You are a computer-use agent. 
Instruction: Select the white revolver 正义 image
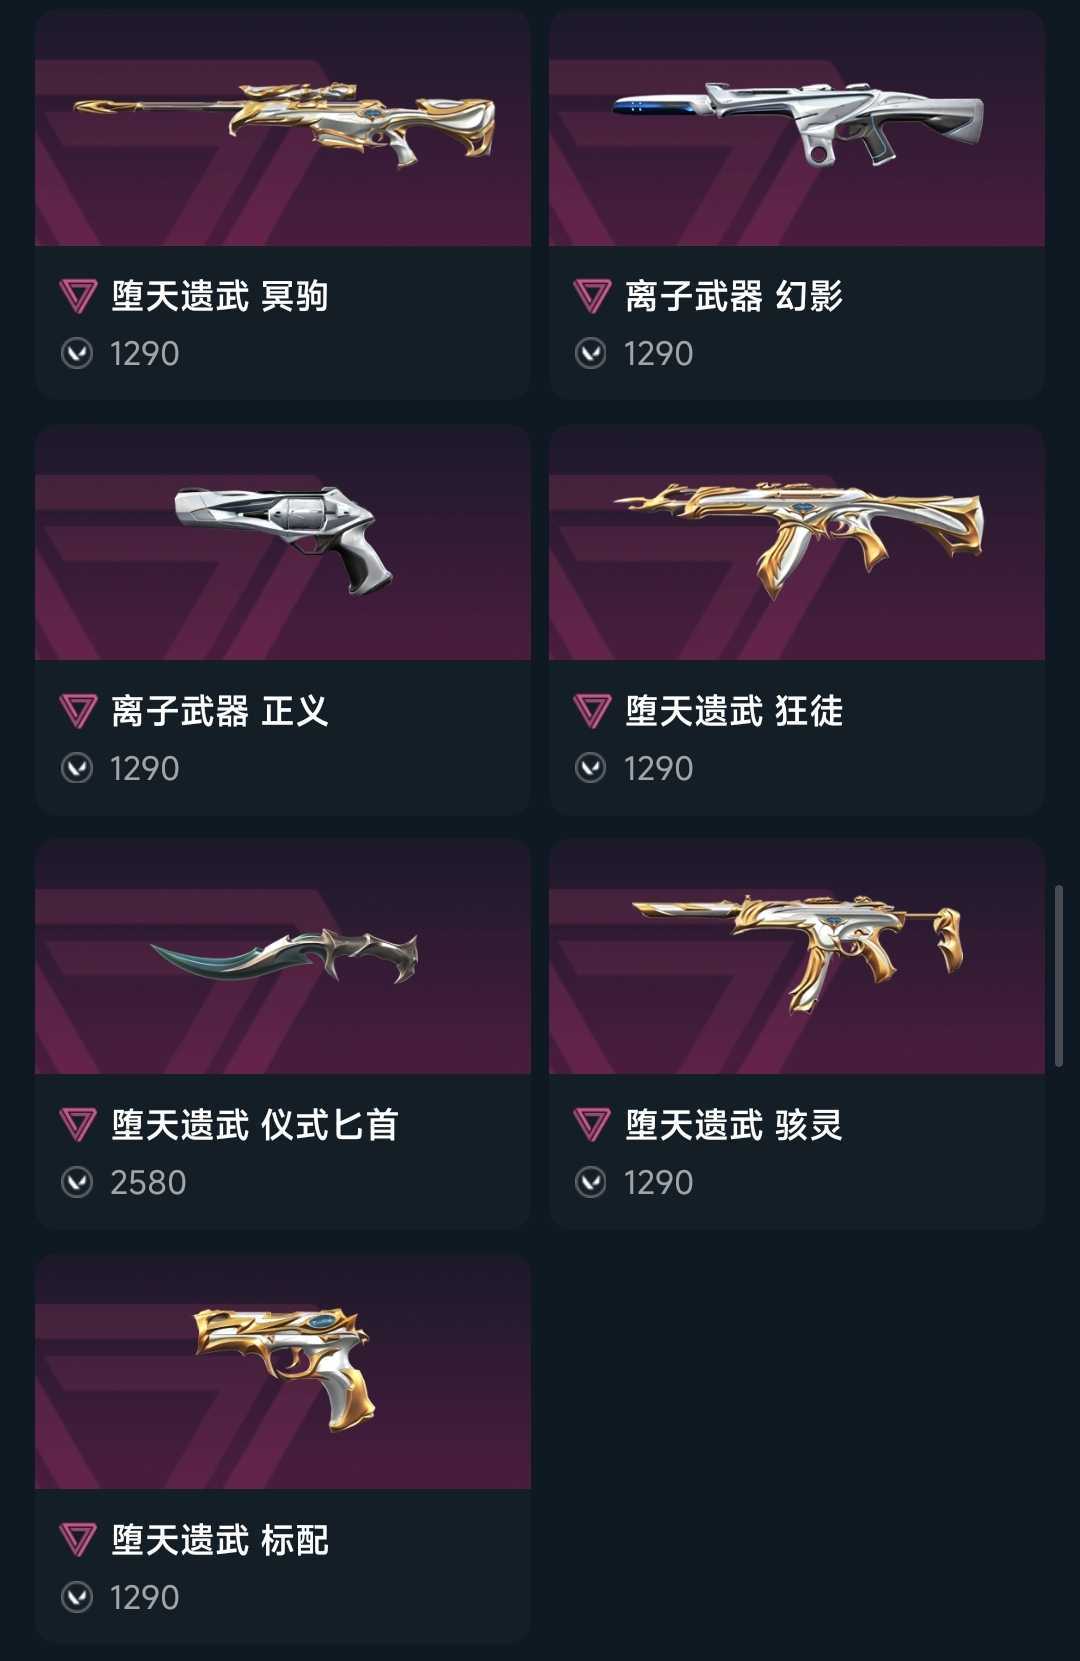click(x=283, y=542)
